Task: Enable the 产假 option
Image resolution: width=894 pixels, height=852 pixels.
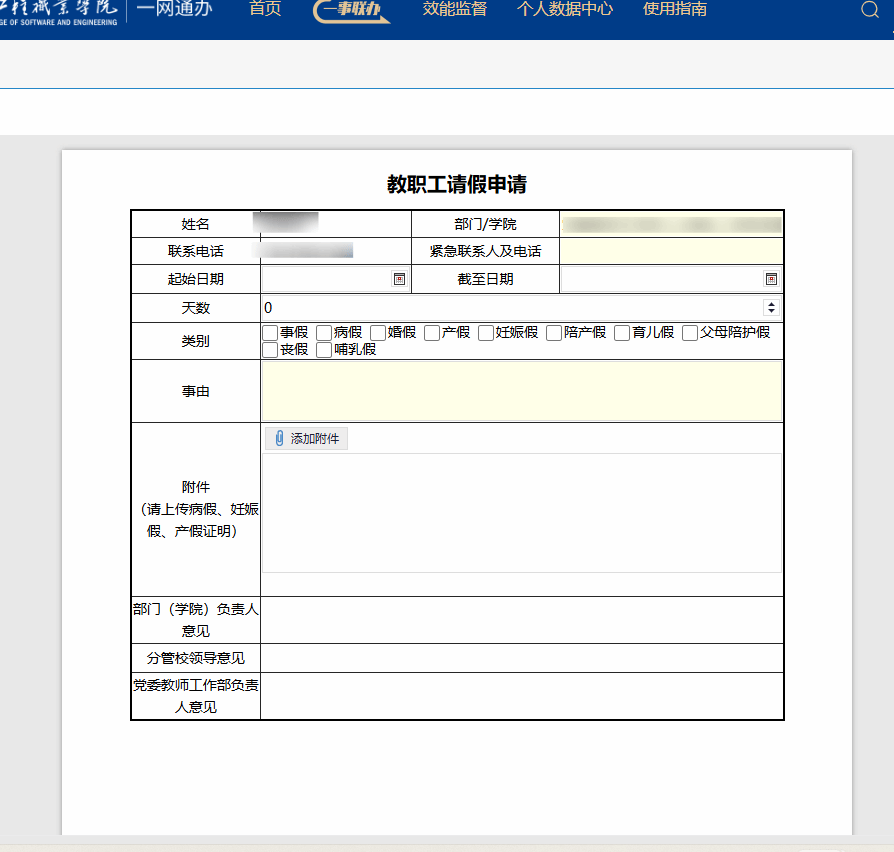Action: (432, 333)
